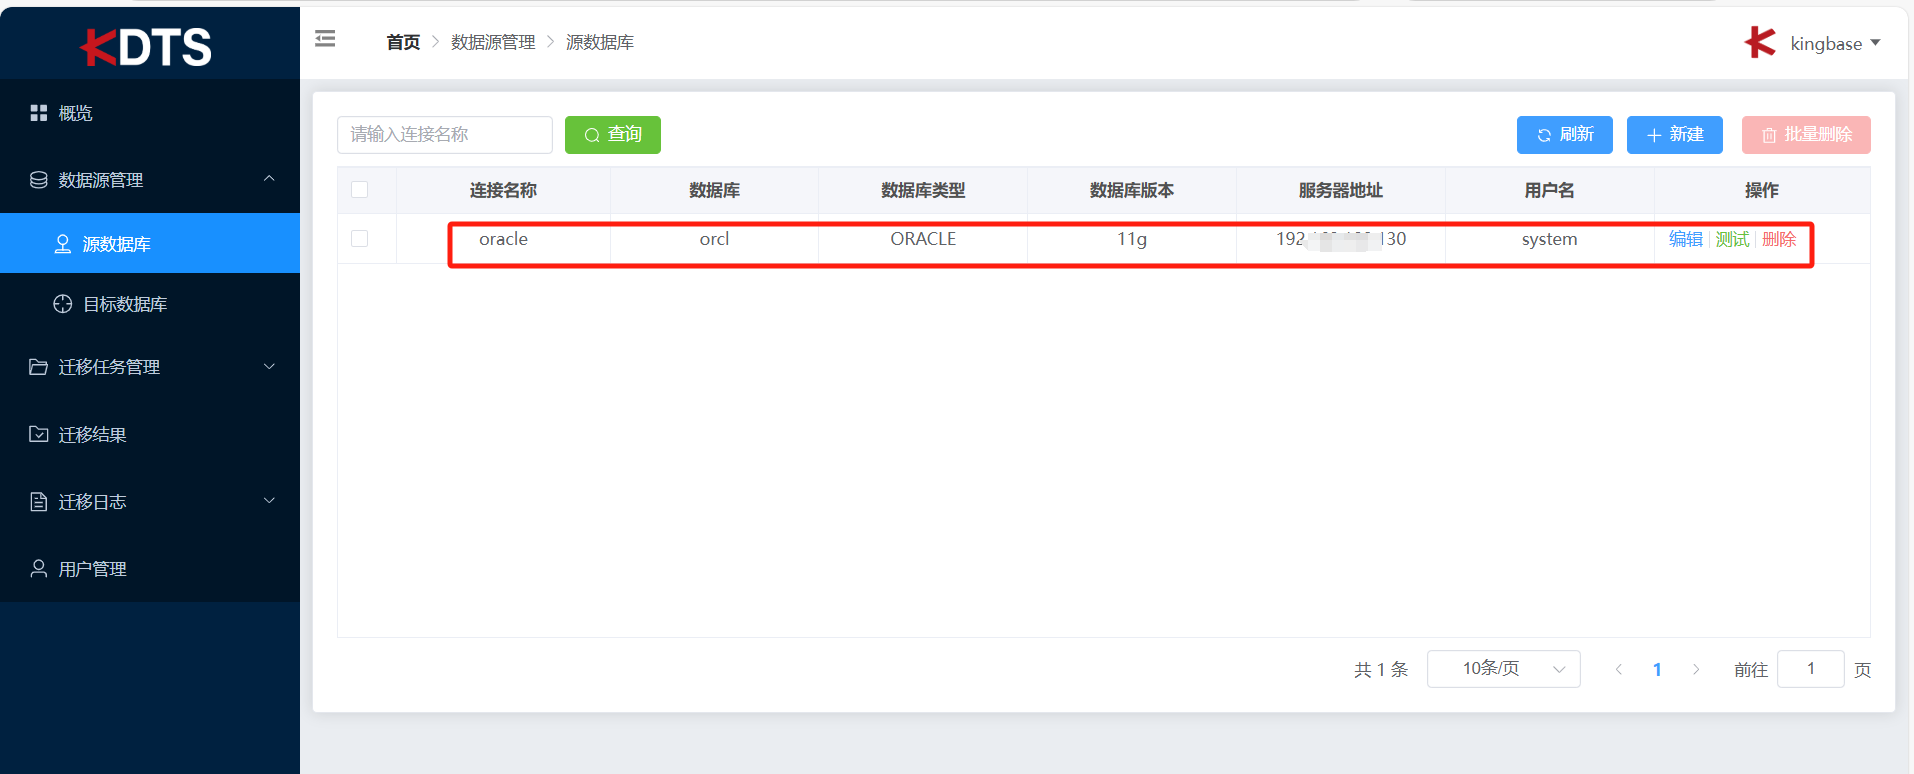Viewport: 1914px width, 774px height.
Task: Click the oracle connection name cell
Action: pyautogui.click(x=503, y=239)
